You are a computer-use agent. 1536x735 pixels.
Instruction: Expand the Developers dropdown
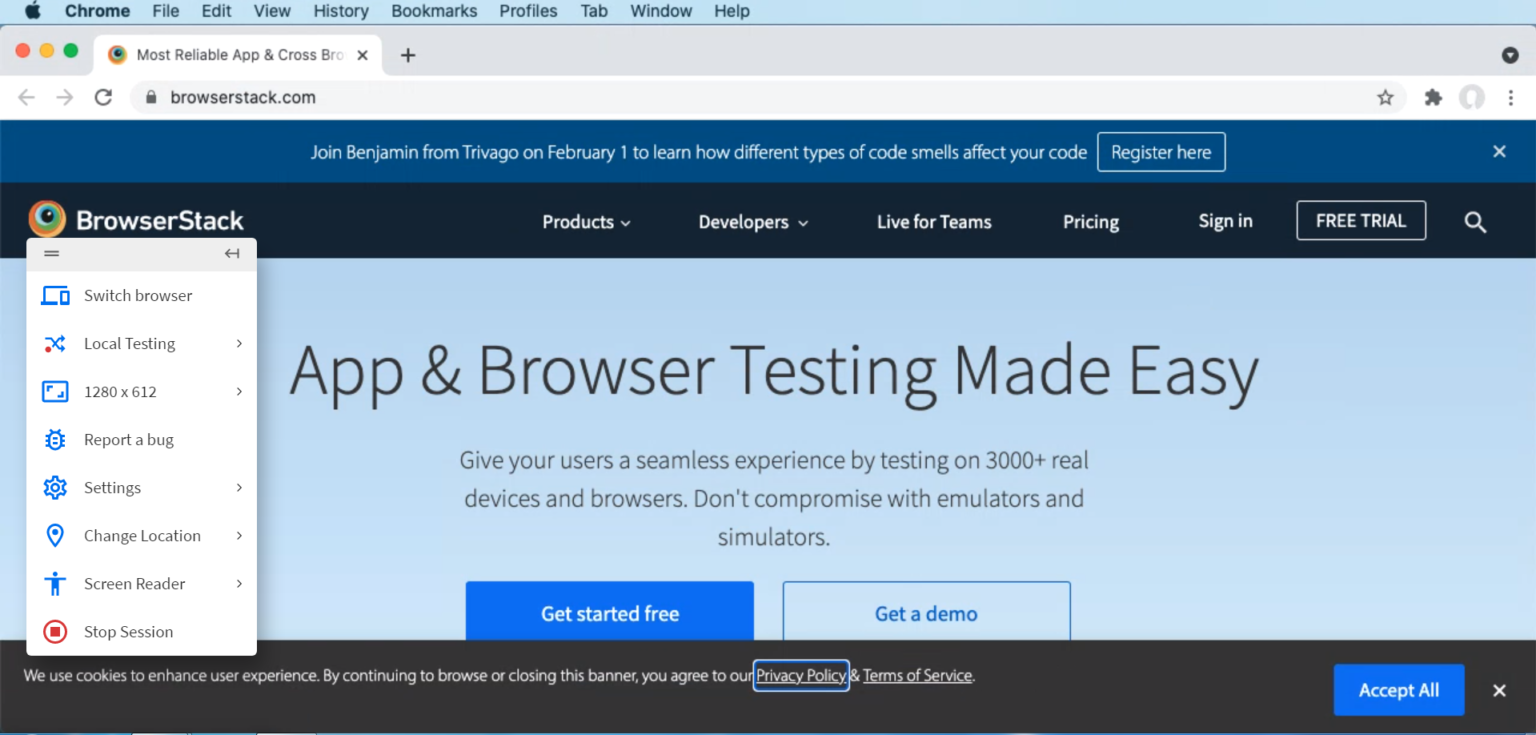[752, 221]
